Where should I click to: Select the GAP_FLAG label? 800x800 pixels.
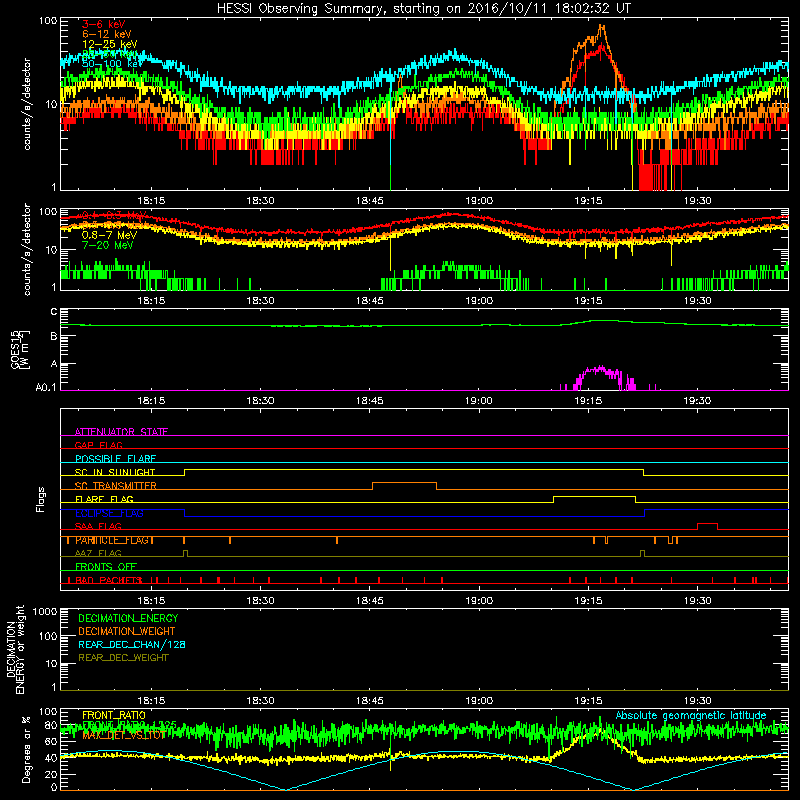98,445
